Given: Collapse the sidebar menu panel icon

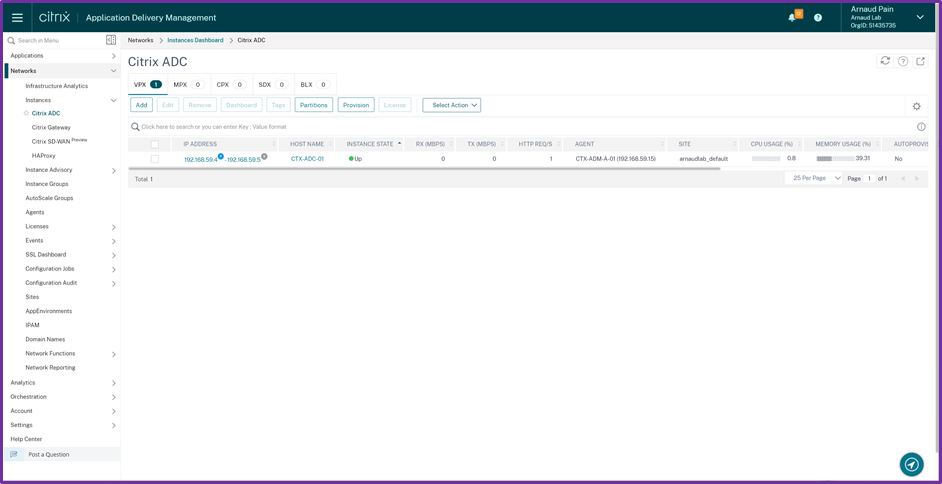Looking at the screenshot, I should coord(111,40).
